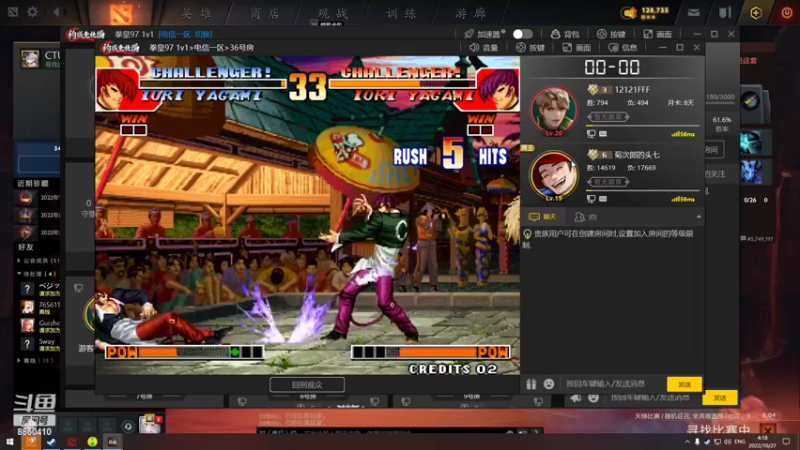The image size is (800, 450).
Task: Go back using Dota back arrow
Action: click(x=57, y=11)
